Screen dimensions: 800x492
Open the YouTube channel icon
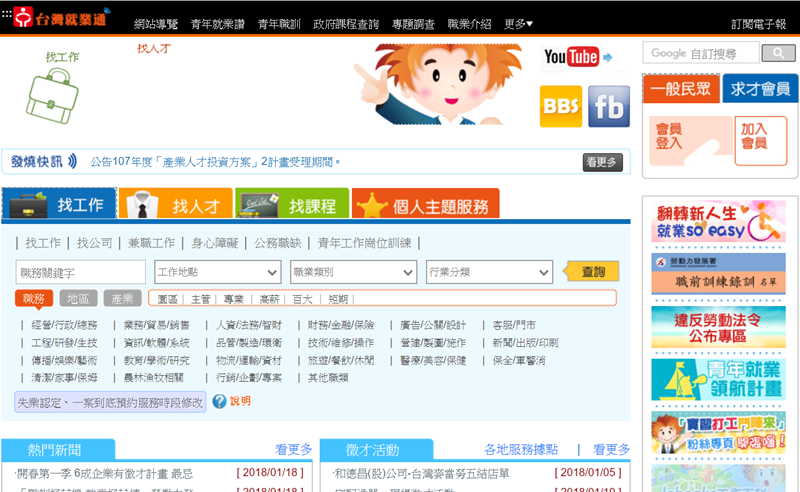tap(578, 57)
